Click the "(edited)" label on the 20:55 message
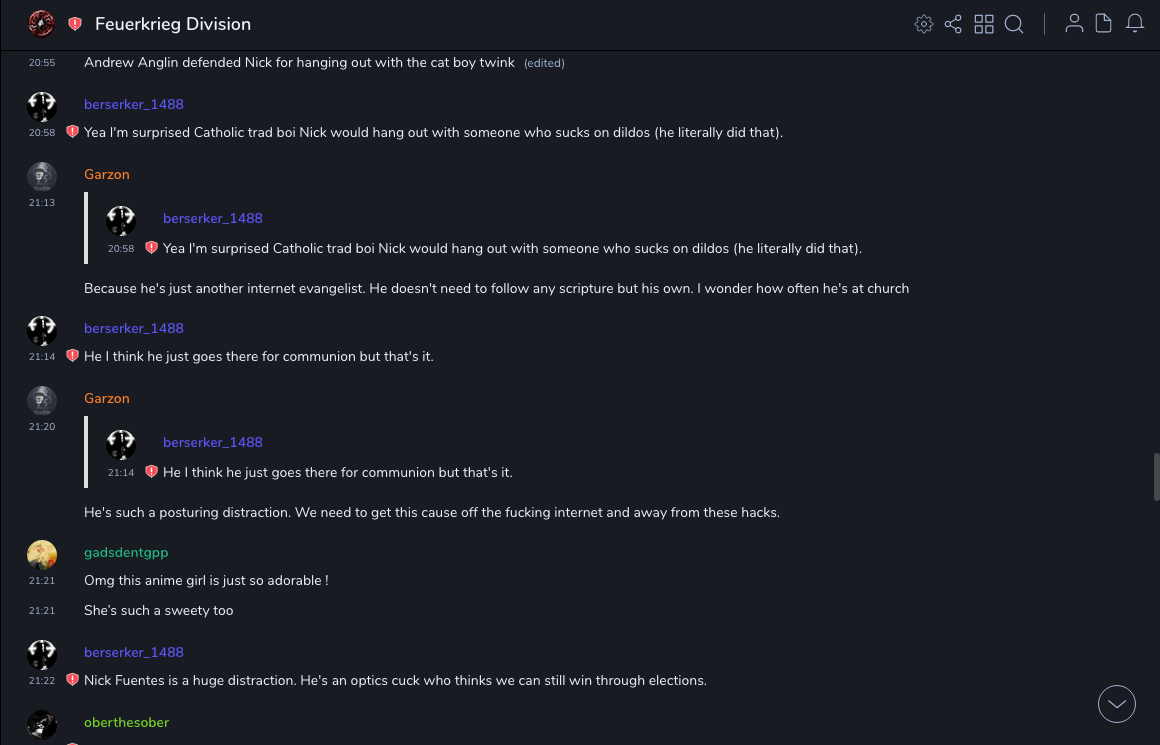The image size is (1160, 745). pos(544,63)
